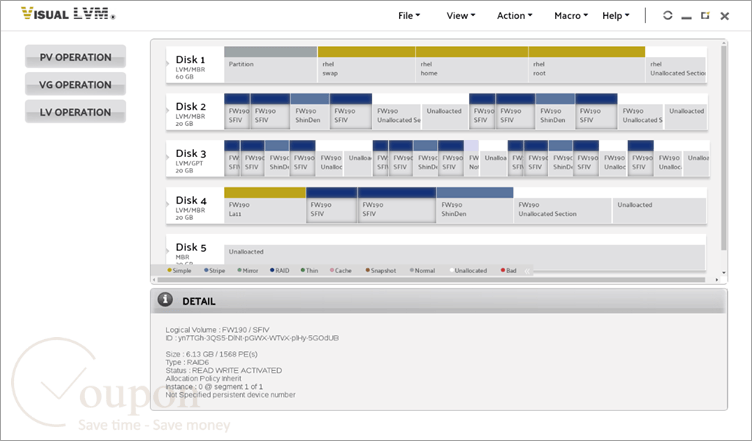Screen dimensions: 752x441
Task: Open the Macro menu
Action: pyautogui.click(x=571, y=15)
